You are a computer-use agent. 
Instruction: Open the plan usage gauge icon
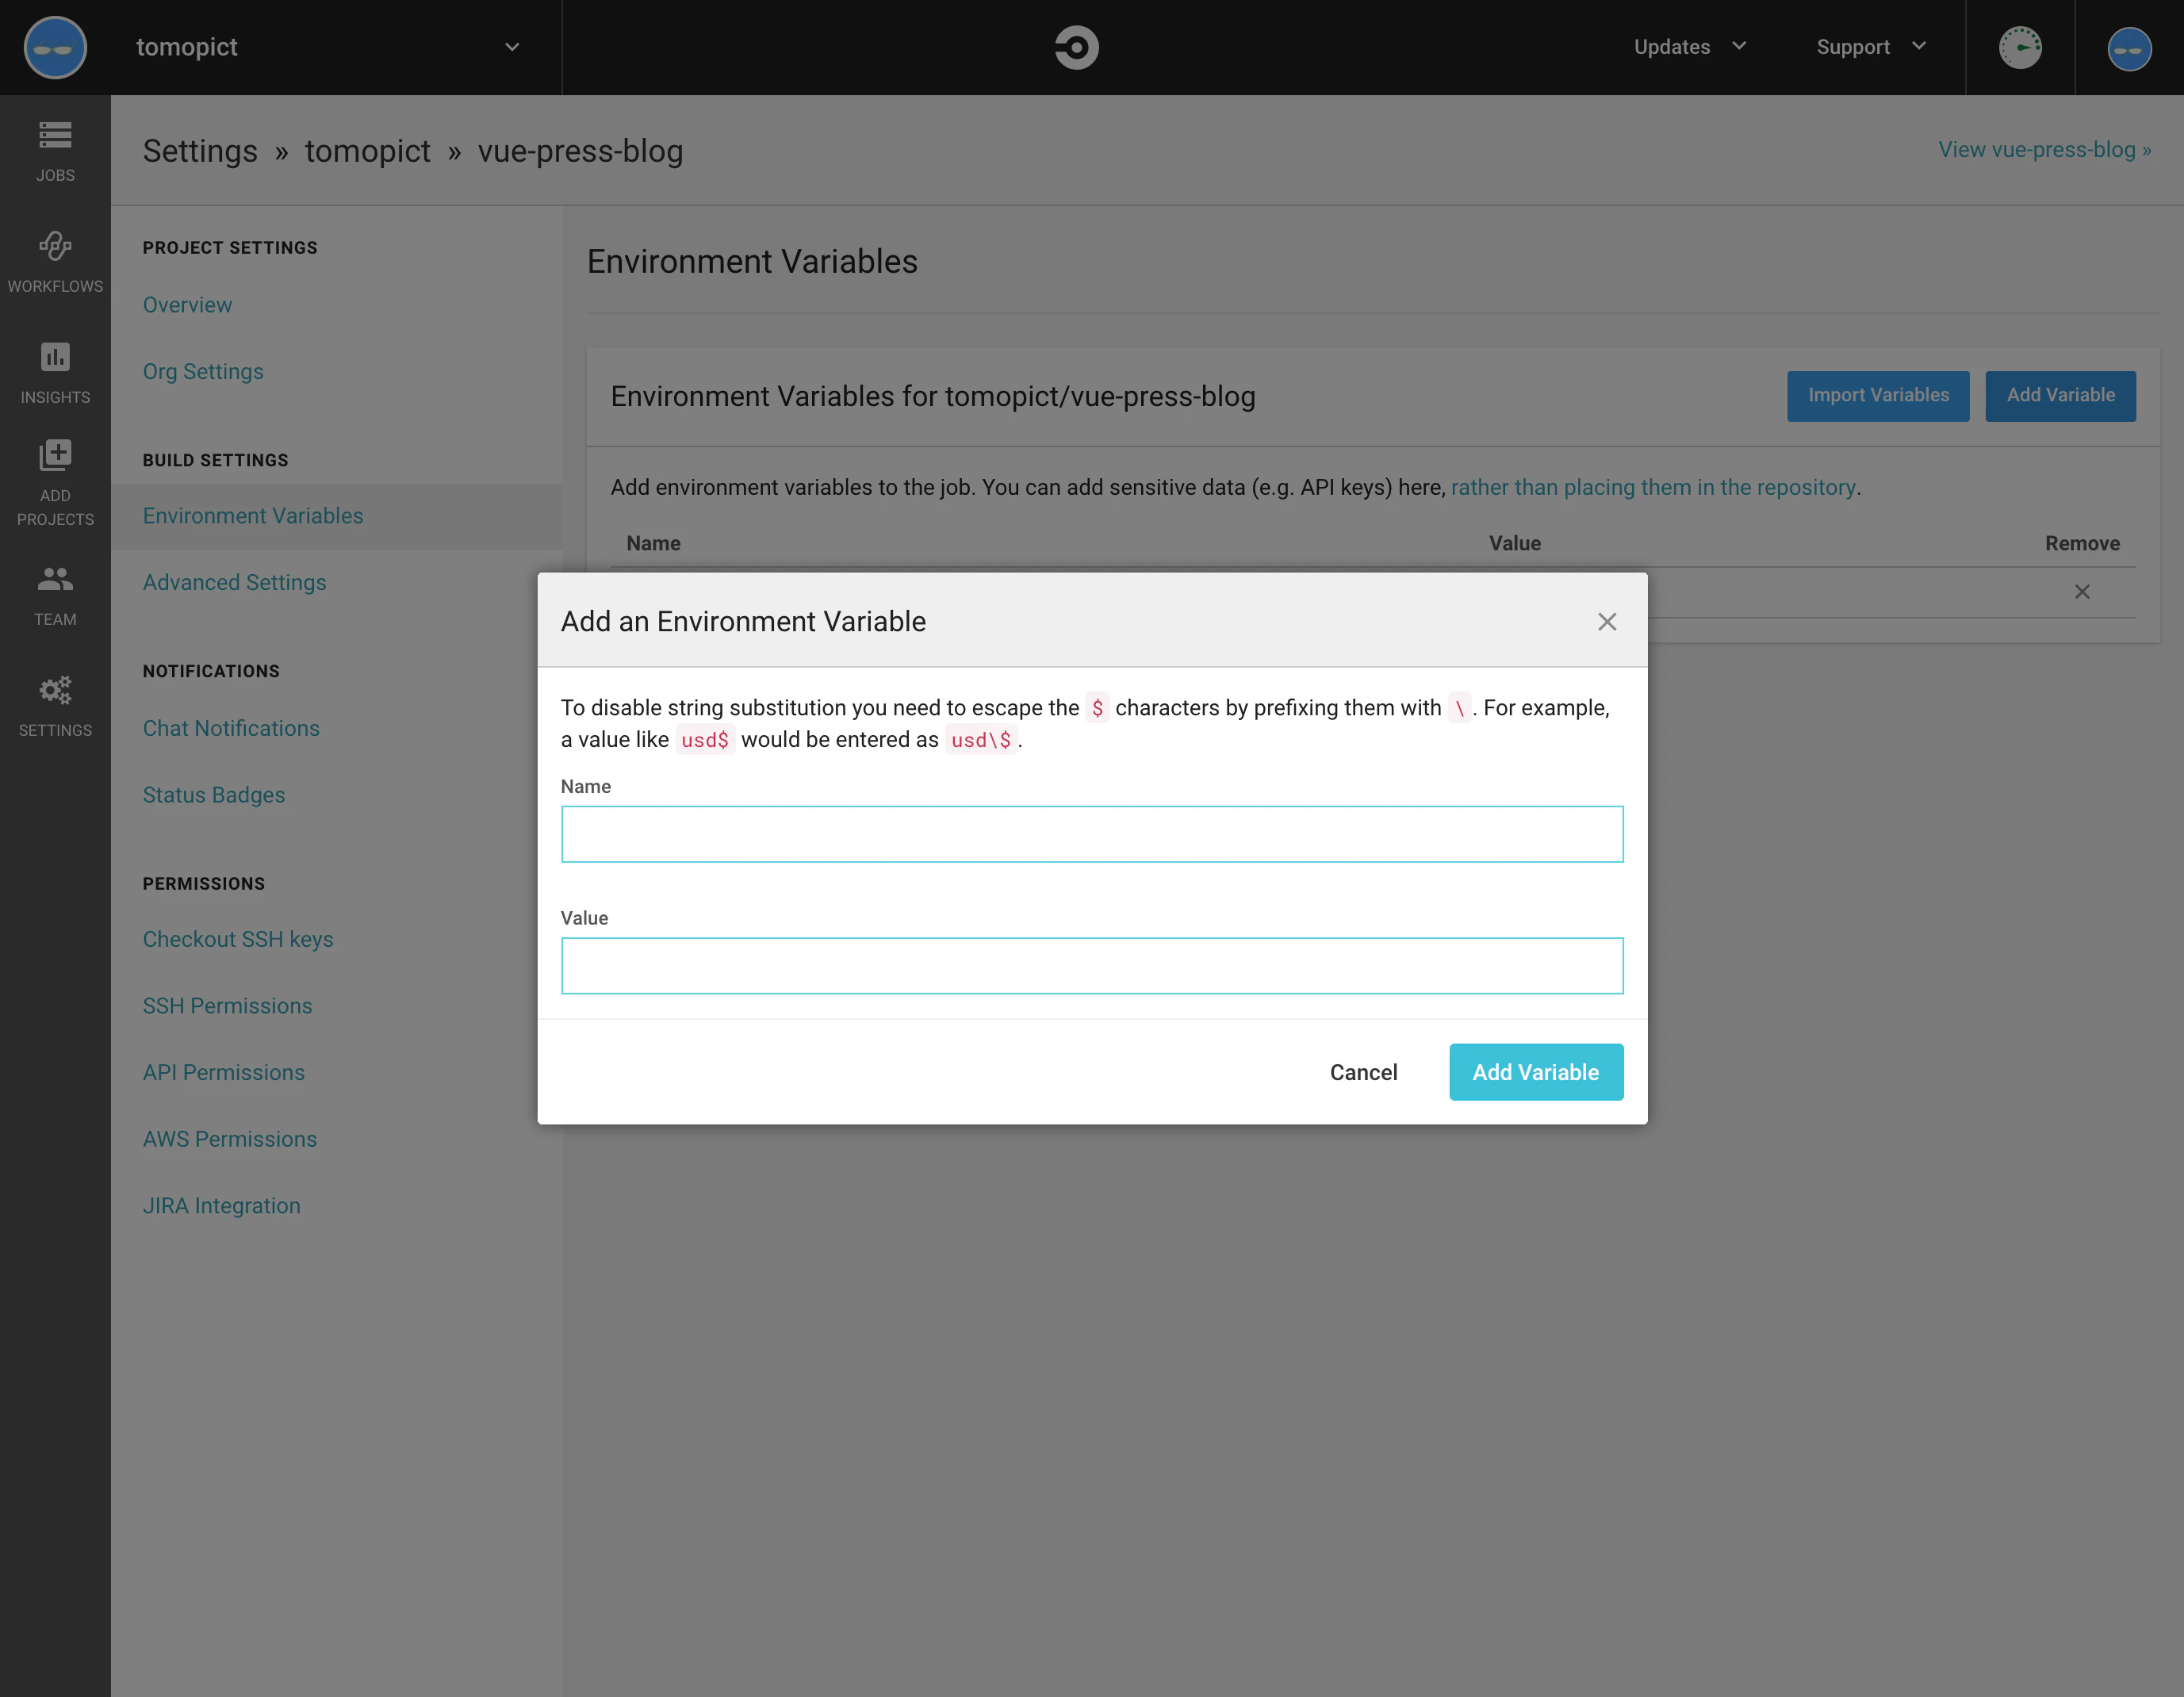pyautogui.click(x=2021, y=47)
